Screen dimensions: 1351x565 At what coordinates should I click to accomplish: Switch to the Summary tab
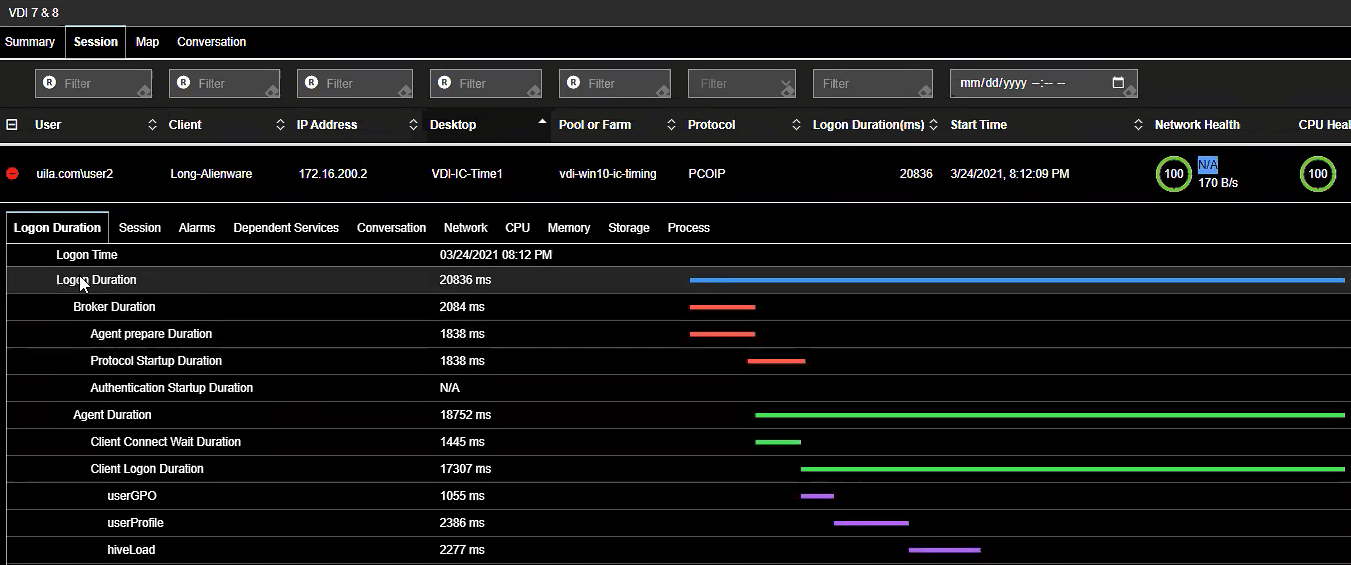click(30, 42)
